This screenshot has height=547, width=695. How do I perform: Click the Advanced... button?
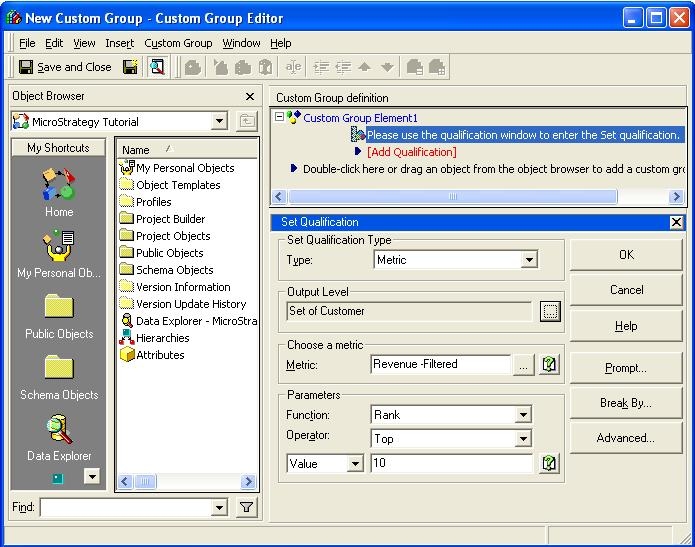625,438
